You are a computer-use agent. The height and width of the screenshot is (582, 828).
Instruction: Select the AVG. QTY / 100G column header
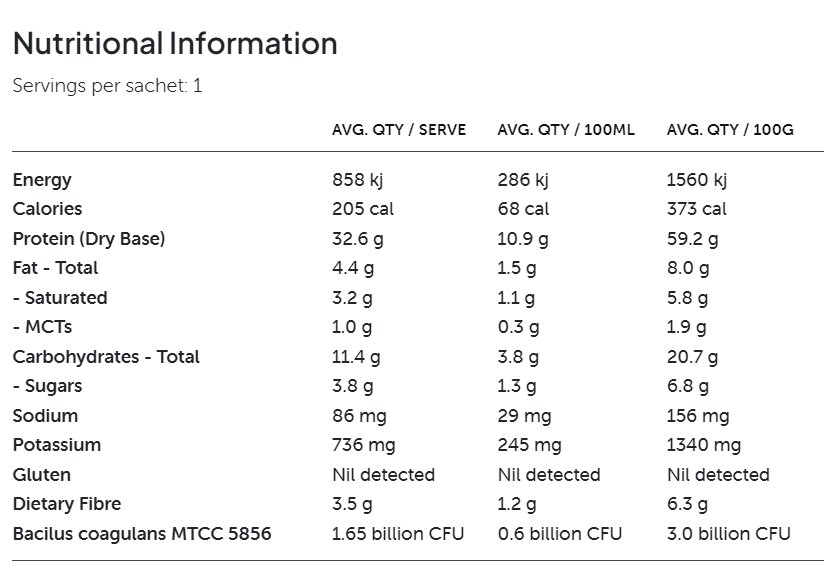pyautogui.click(x=731, y=130)
